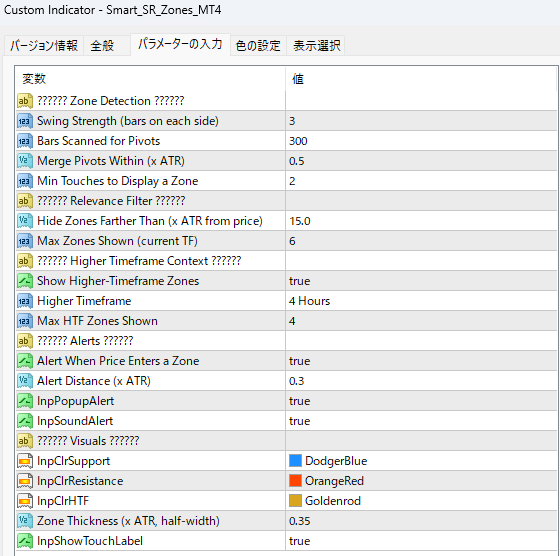This screenshot has height=556, width=560.
Task: Open the Higher Timeframe 4 Hours dropdown
Action: click(x=421, y=301)
